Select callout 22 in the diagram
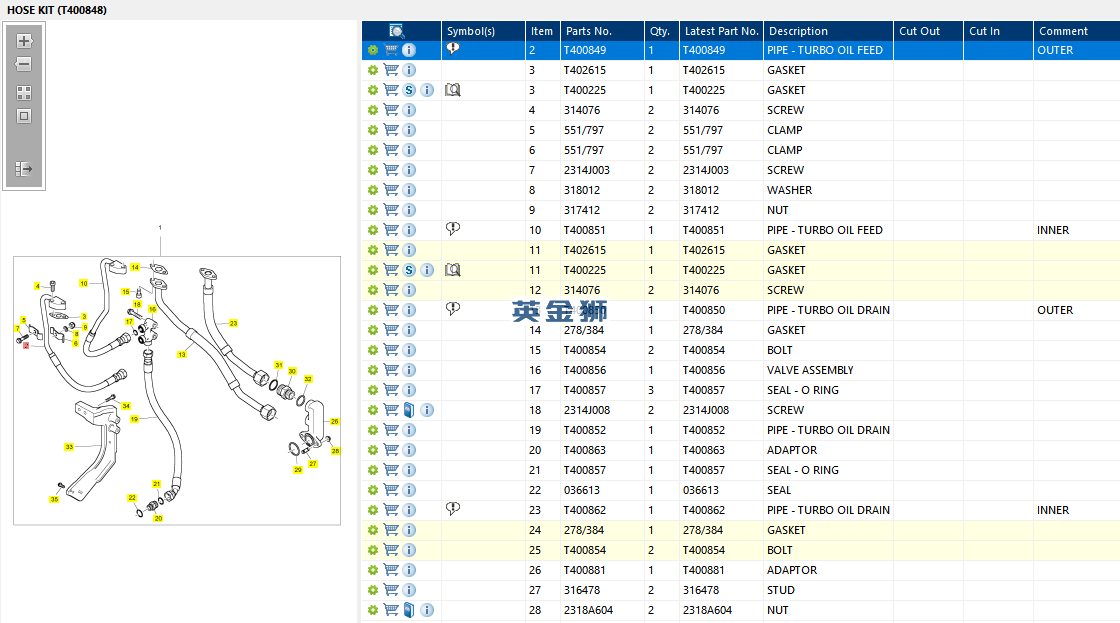 coord(131,497)
